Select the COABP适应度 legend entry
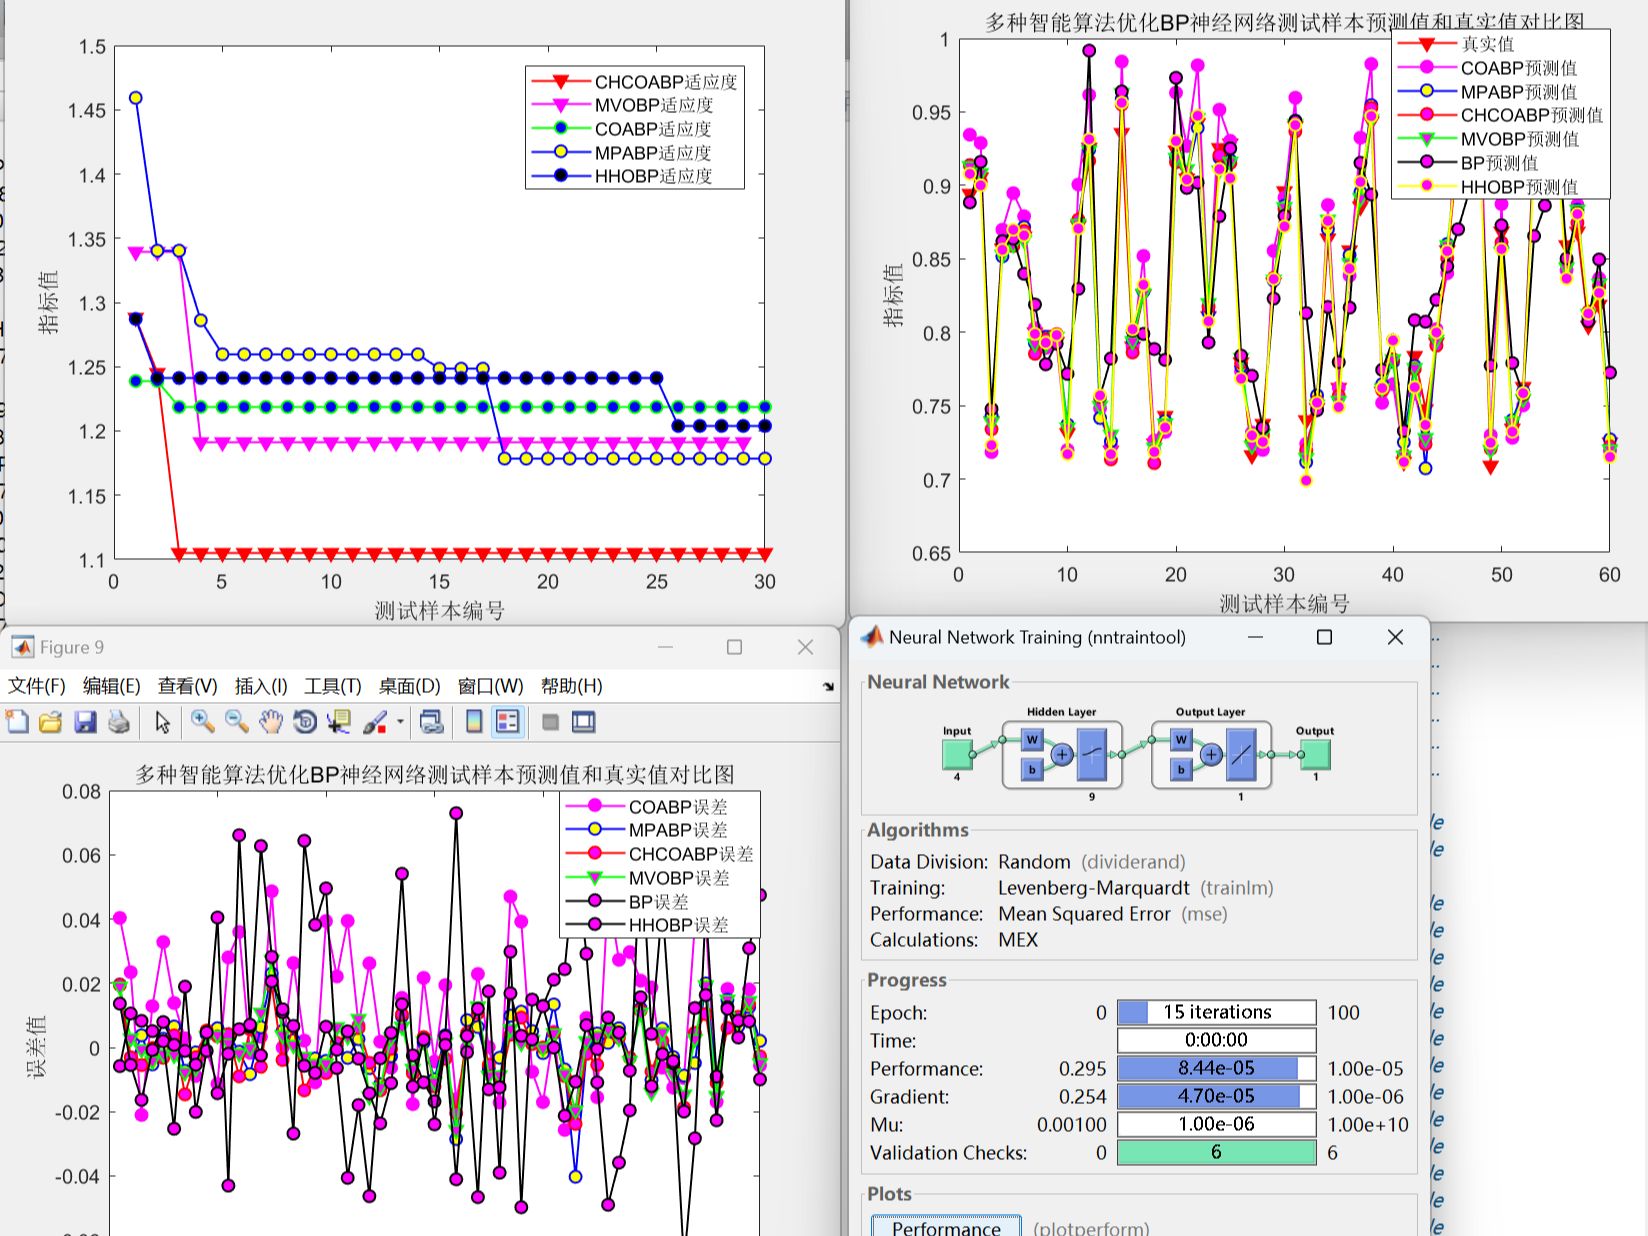The width and height of the screenshot is (1648, 1236). point(621,129)
